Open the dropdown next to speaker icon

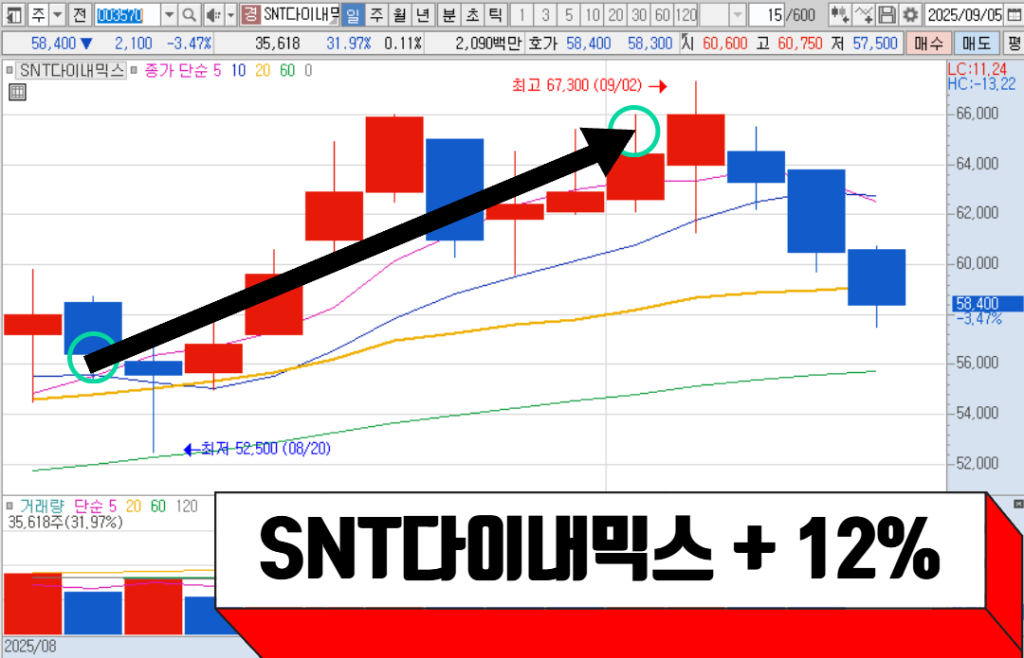coord(230,15)
